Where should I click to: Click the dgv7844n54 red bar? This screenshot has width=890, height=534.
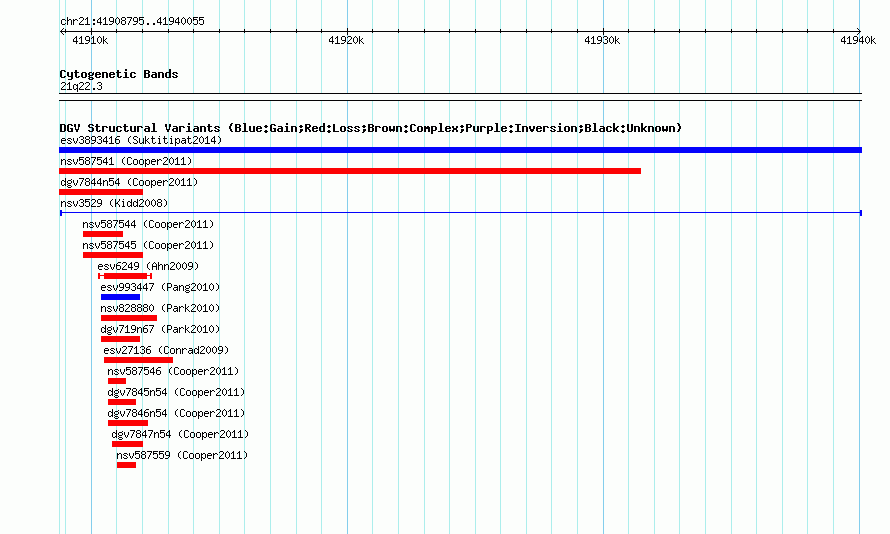[101, 192]
